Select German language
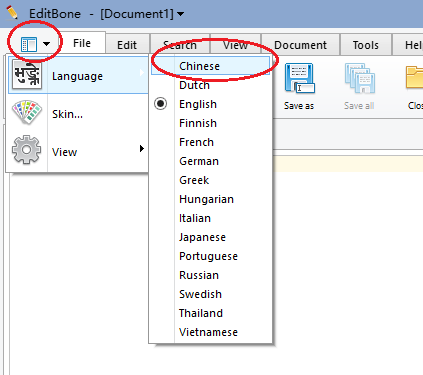This screenshot has height=375, width=423. tap(210, 161)
